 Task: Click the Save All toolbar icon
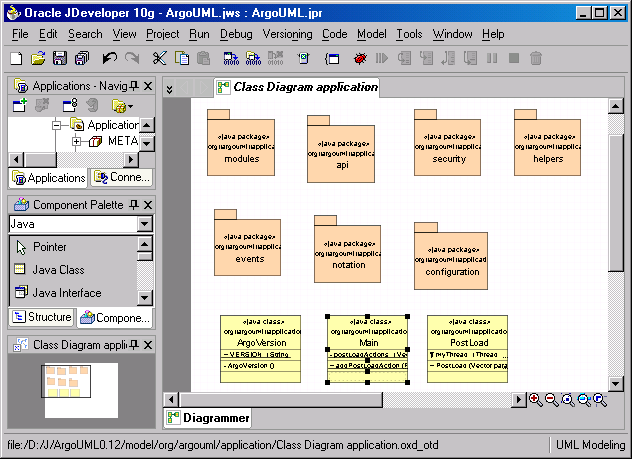(x=82, y=58)
